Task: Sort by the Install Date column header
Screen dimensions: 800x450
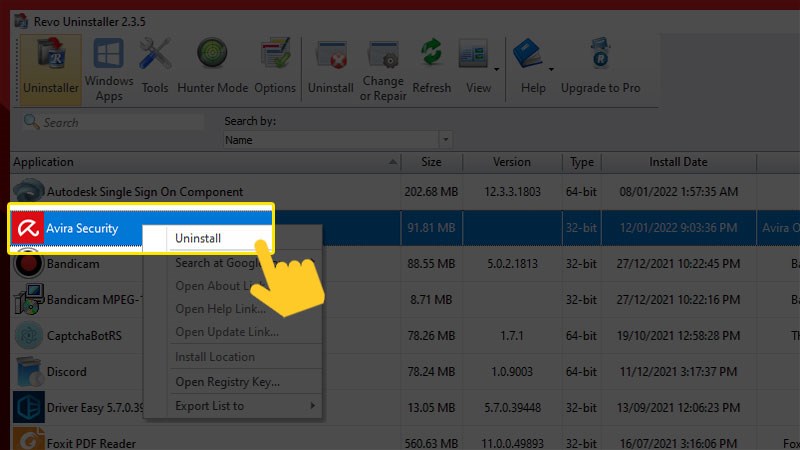Action: 679,162
